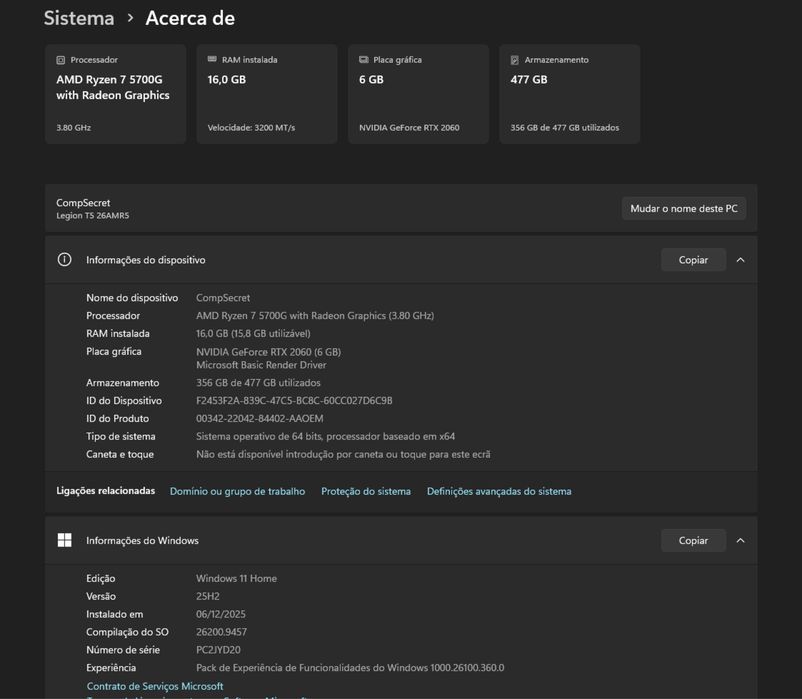This screenshot has width=802, height=699.
Task: Select device ID value F2453F2A-839C-47C5-BC8C-60CC027D6C9B
Action: click(294, 400)
